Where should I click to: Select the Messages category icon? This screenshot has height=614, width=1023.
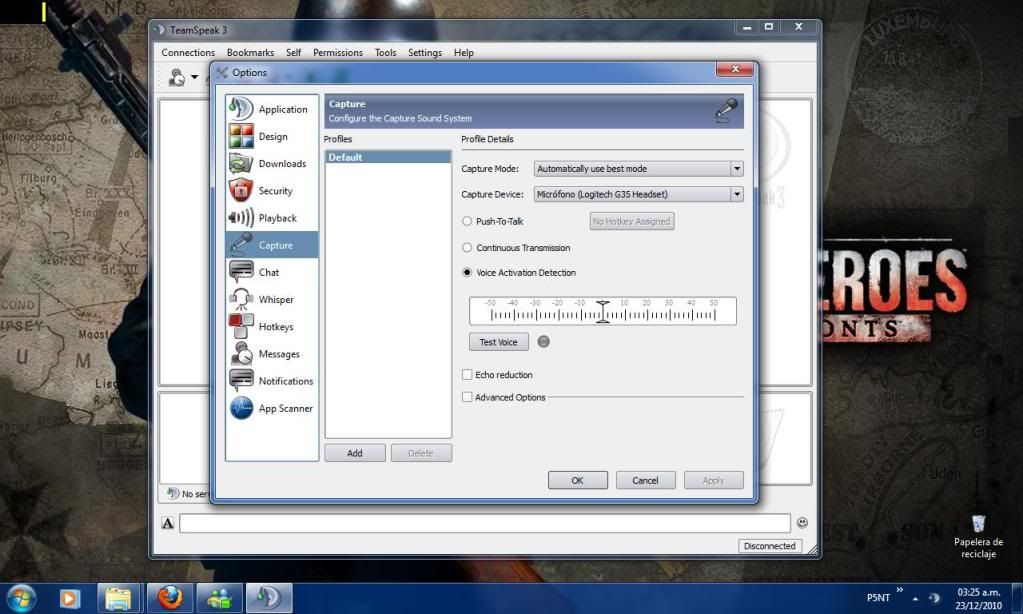[x=241, y=353]
